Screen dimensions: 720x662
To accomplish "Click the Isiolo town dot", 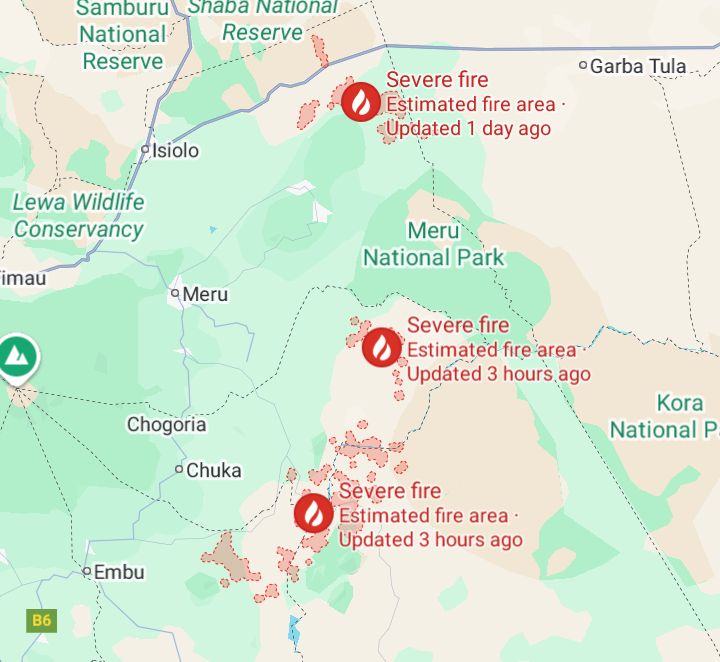I will (145, 149).
